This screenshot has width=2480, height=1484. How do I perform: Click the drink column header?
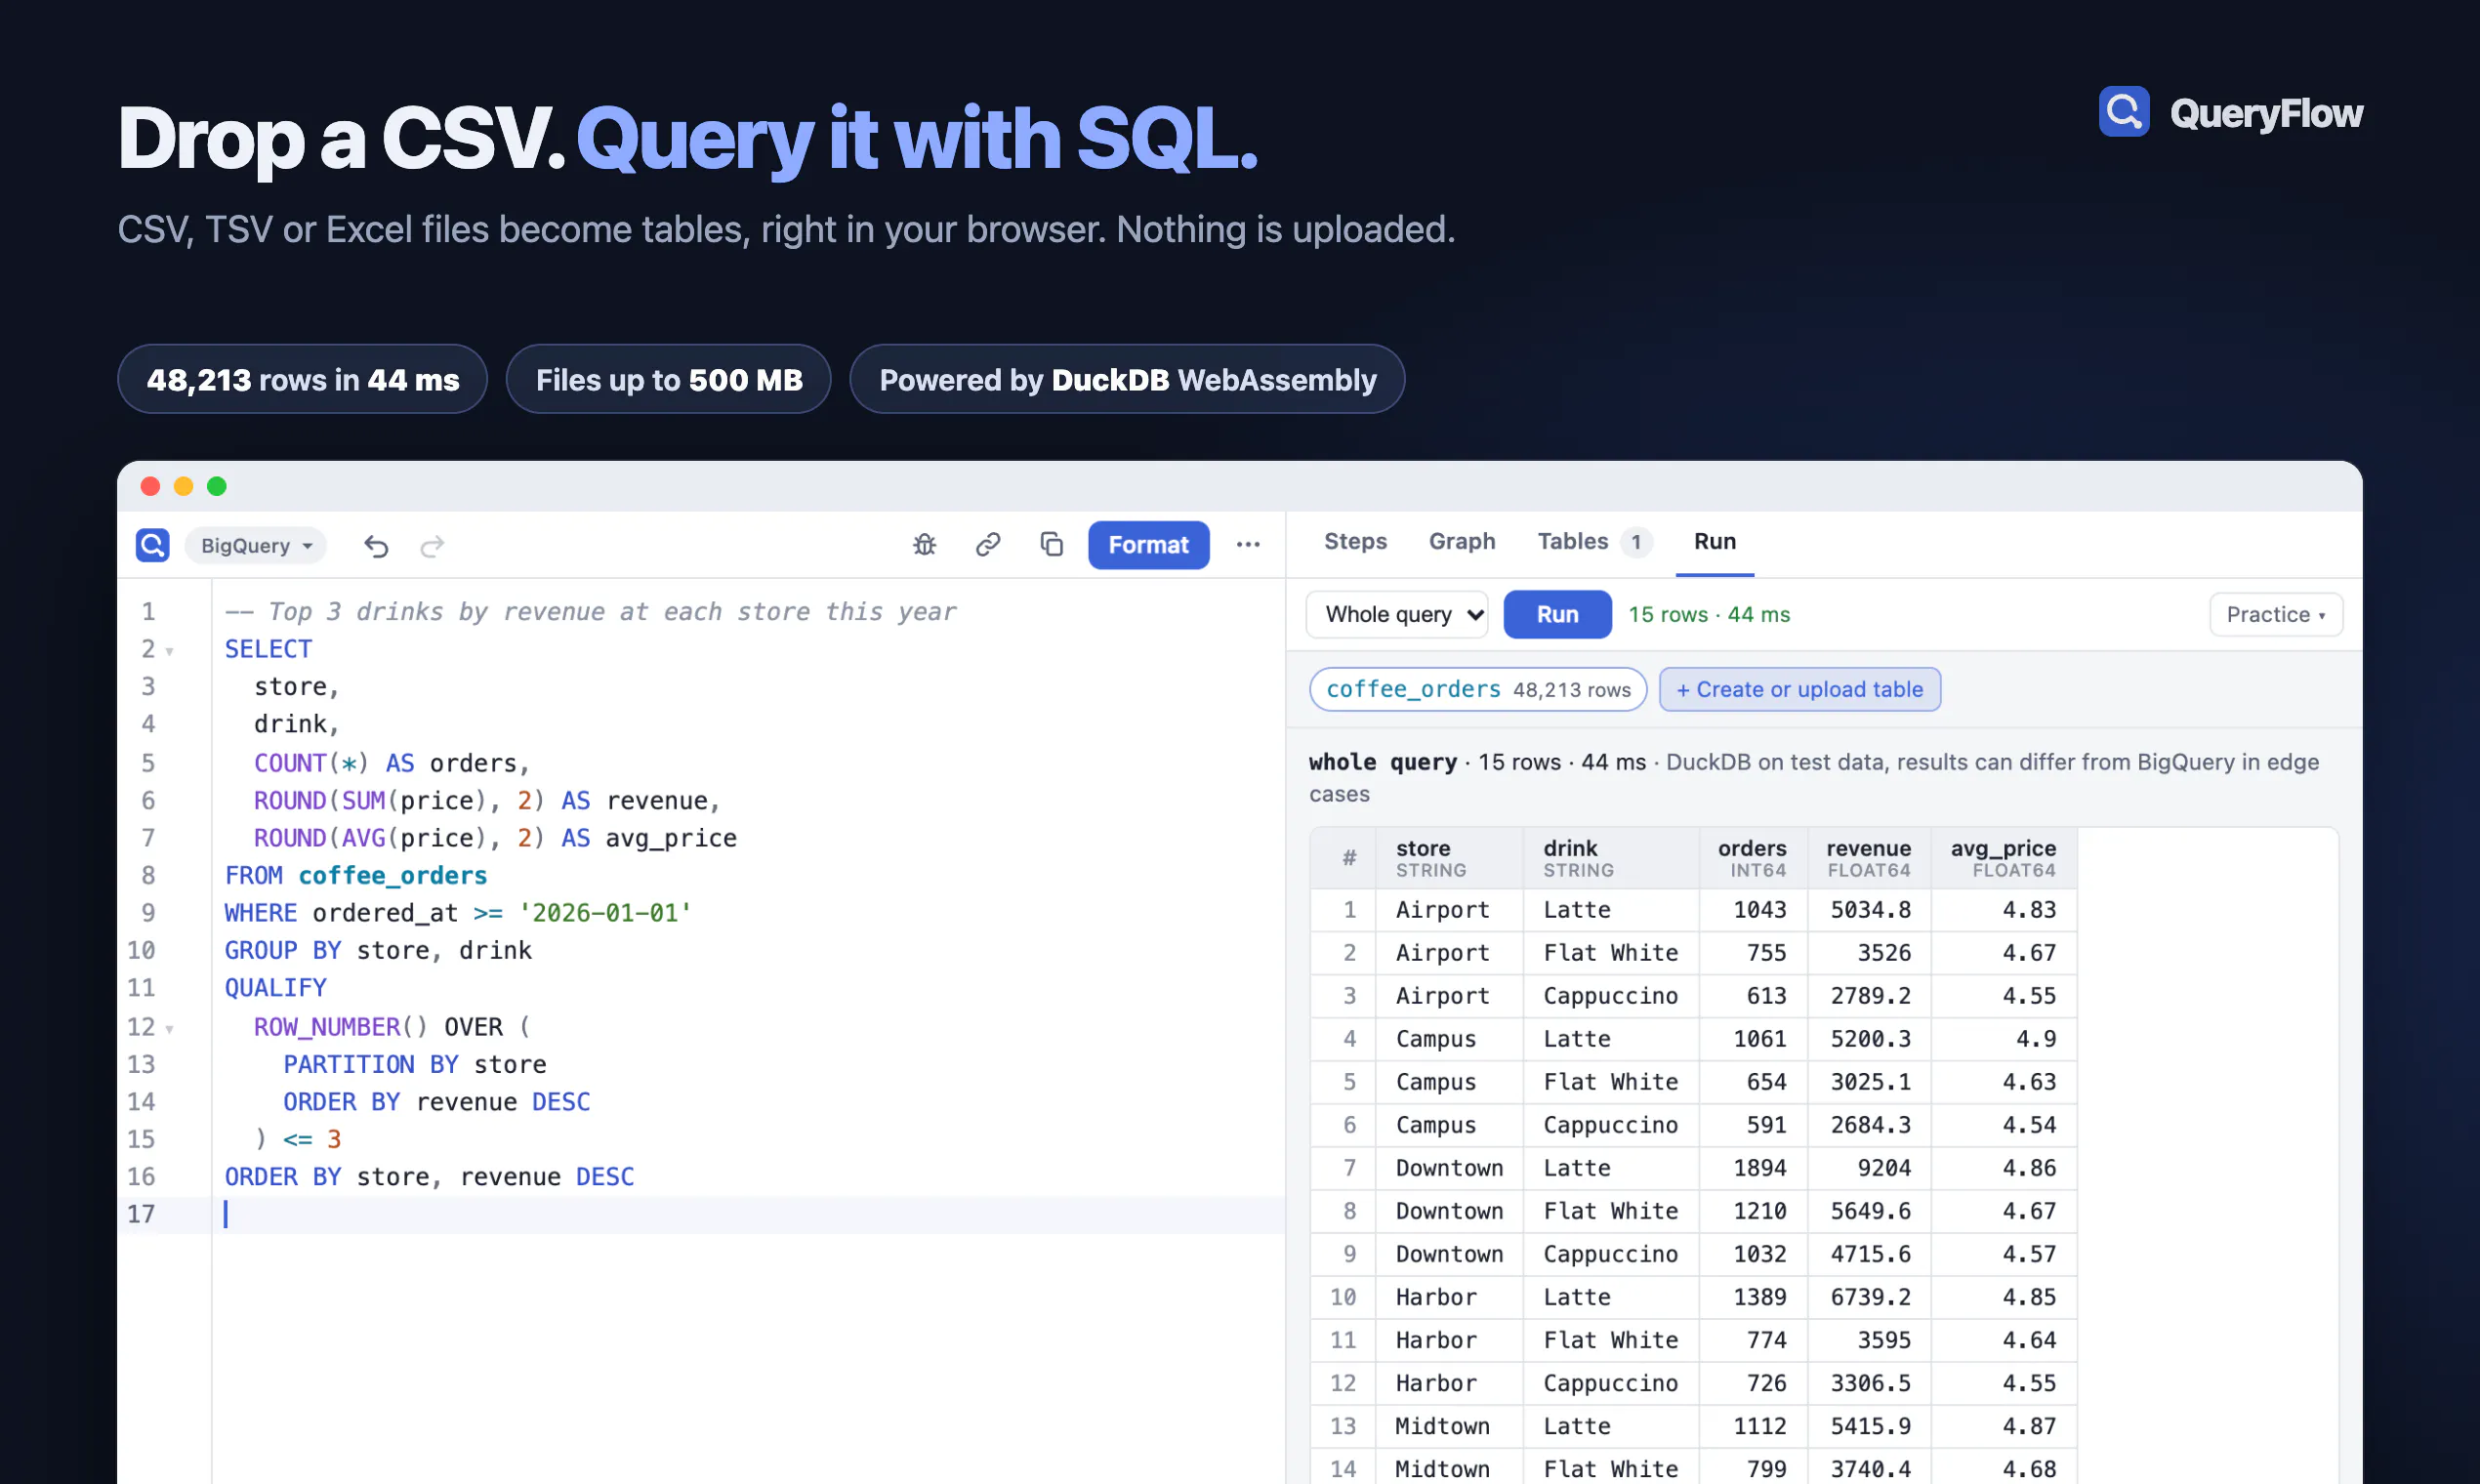(x=1610, y=858)
